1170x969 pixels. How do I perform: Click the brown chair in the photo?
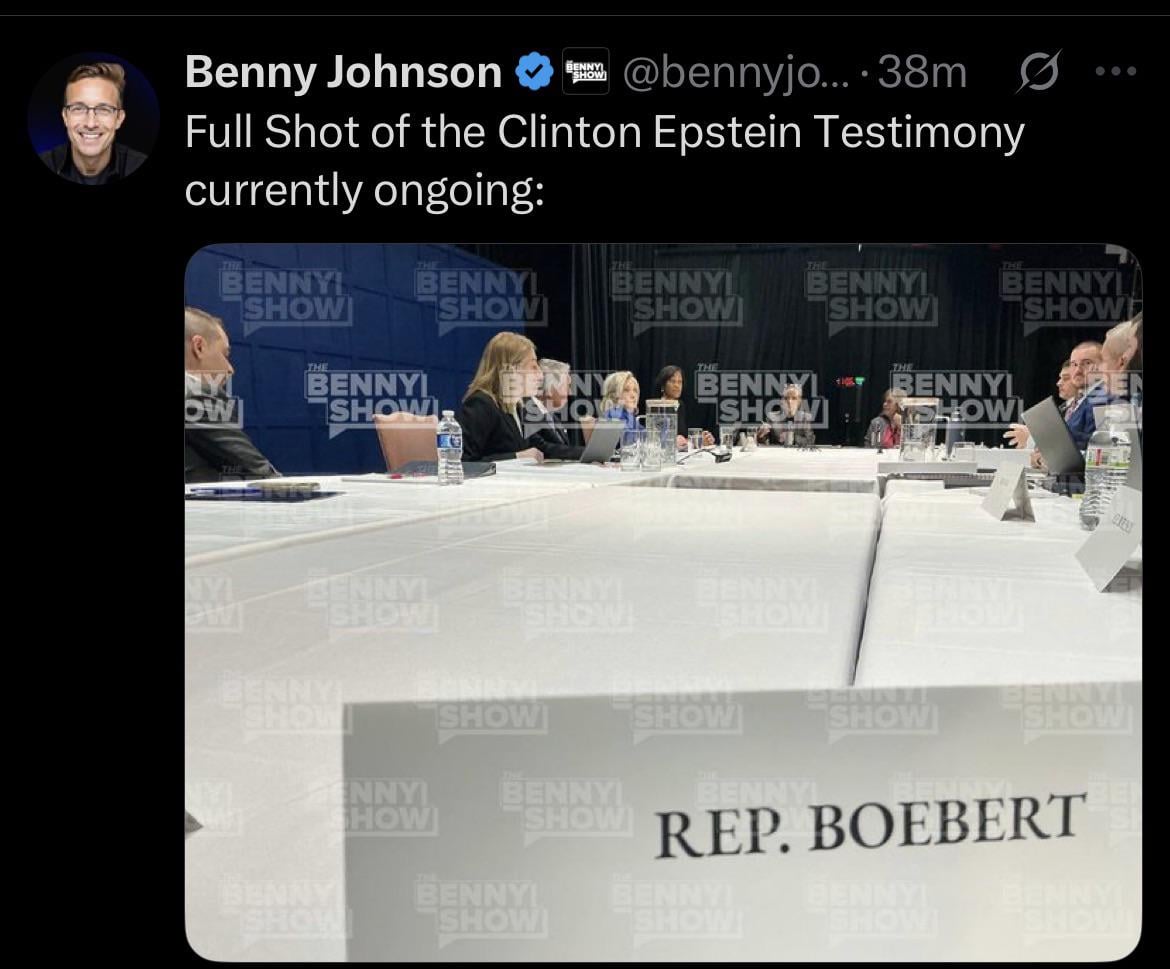click(x=406, y=442)
